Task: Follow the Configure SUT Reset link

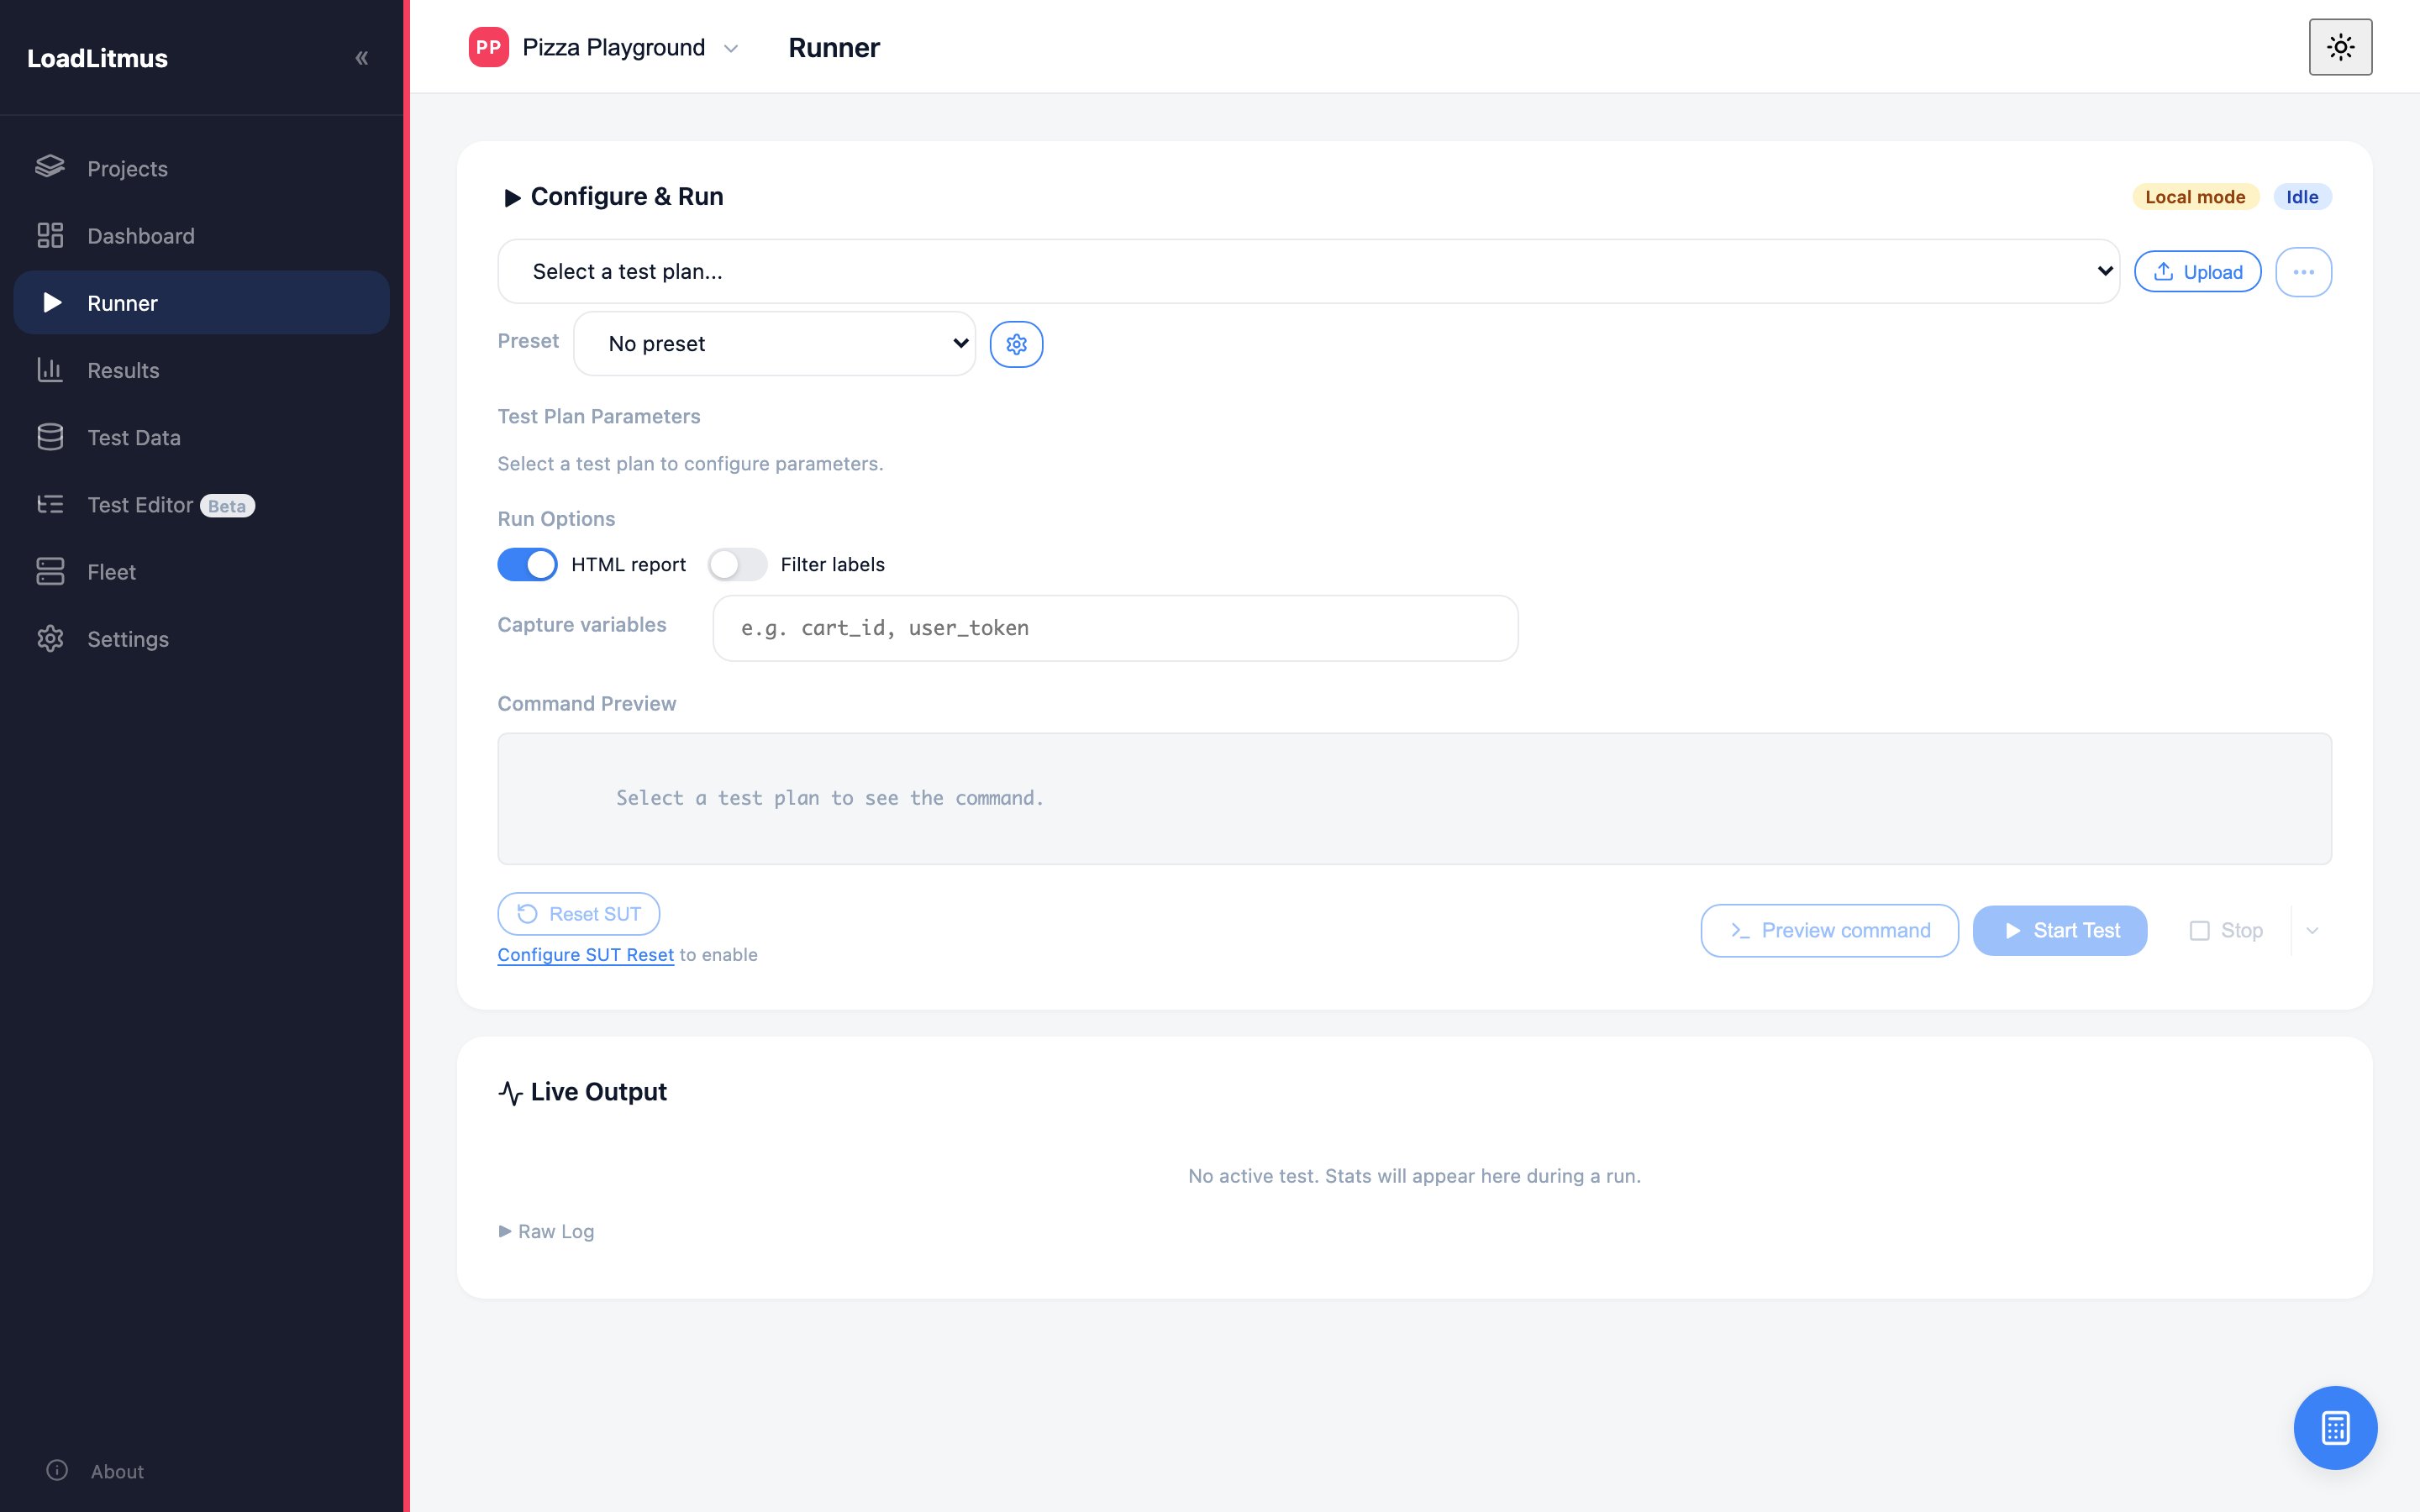Action: tap(586, 955)
